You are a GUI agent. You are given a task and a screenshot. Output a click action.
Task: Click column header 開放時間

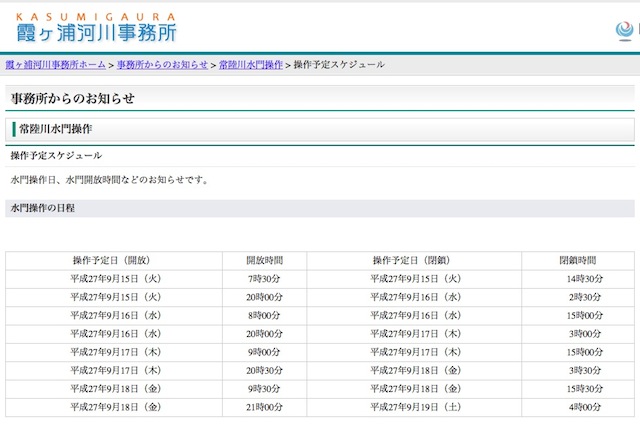coord(264,260)
